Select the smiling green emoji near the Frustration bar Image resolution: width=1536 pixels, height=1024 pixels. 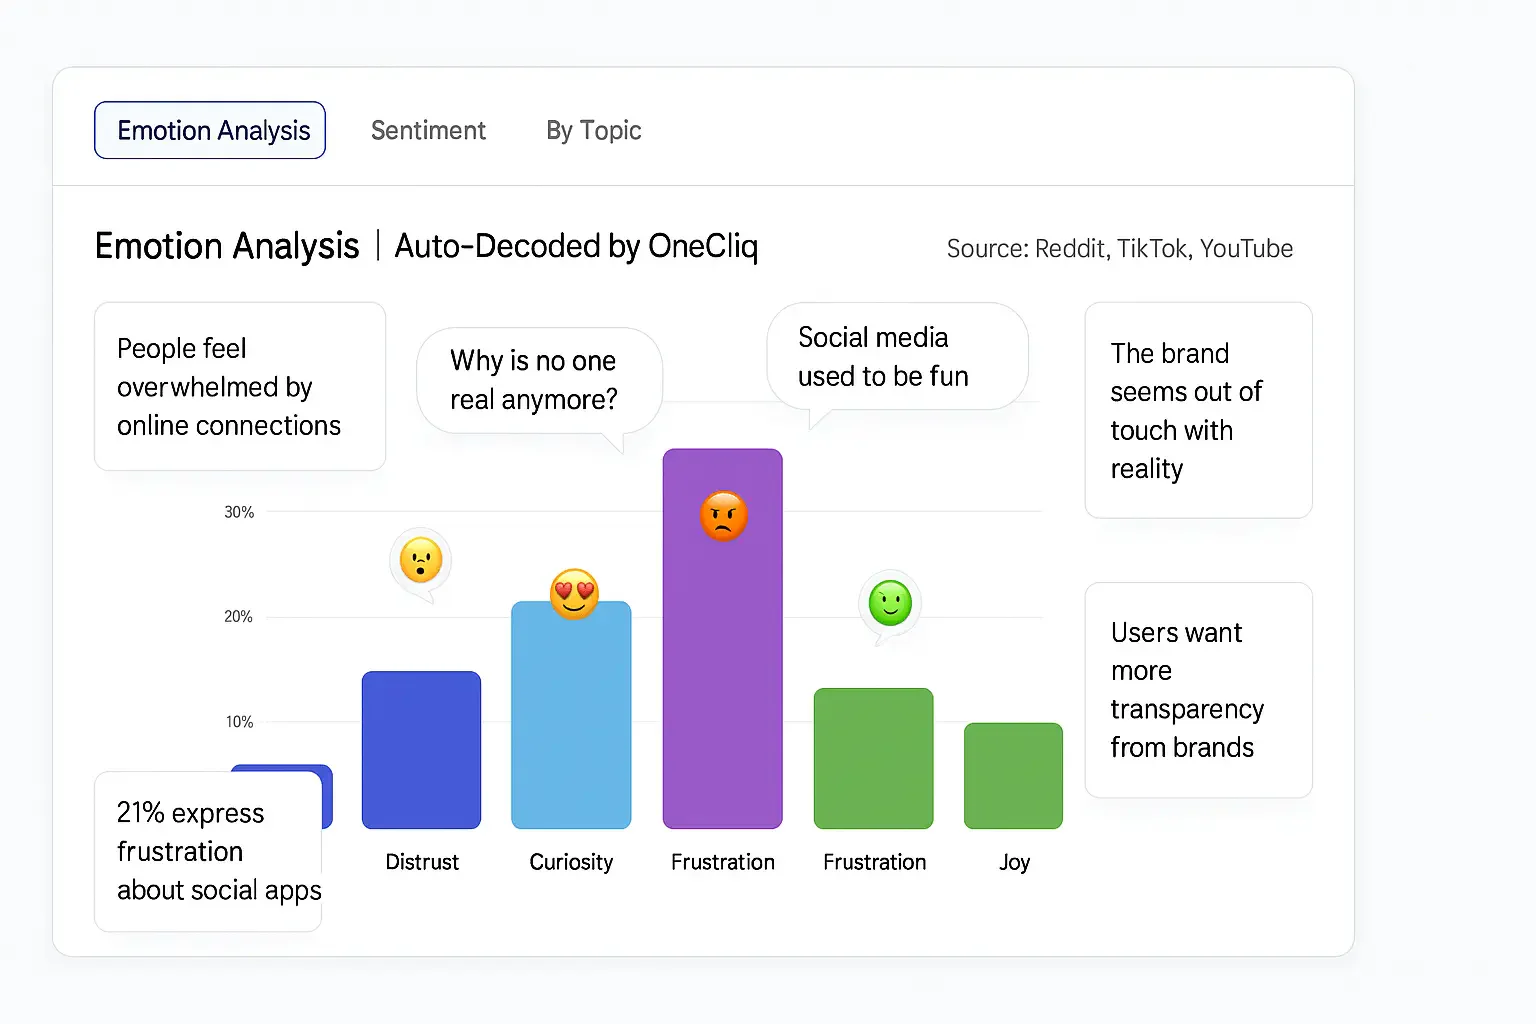coord(889,601)
